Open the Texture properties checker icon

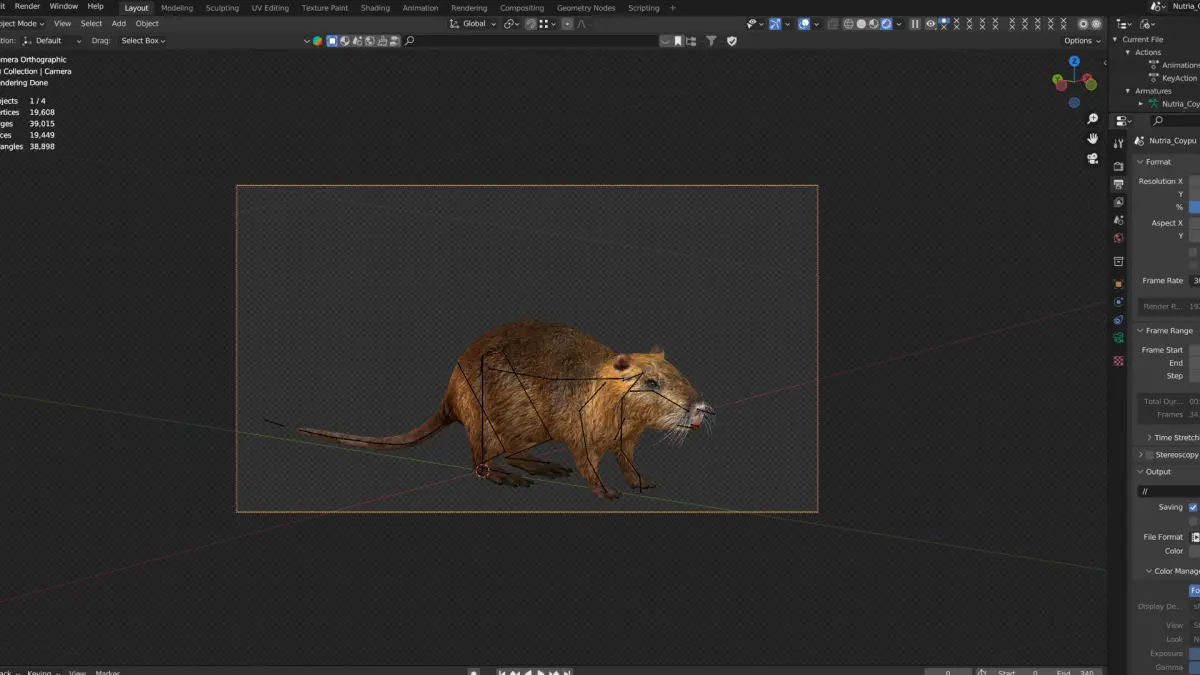[x=1118, y=362]
